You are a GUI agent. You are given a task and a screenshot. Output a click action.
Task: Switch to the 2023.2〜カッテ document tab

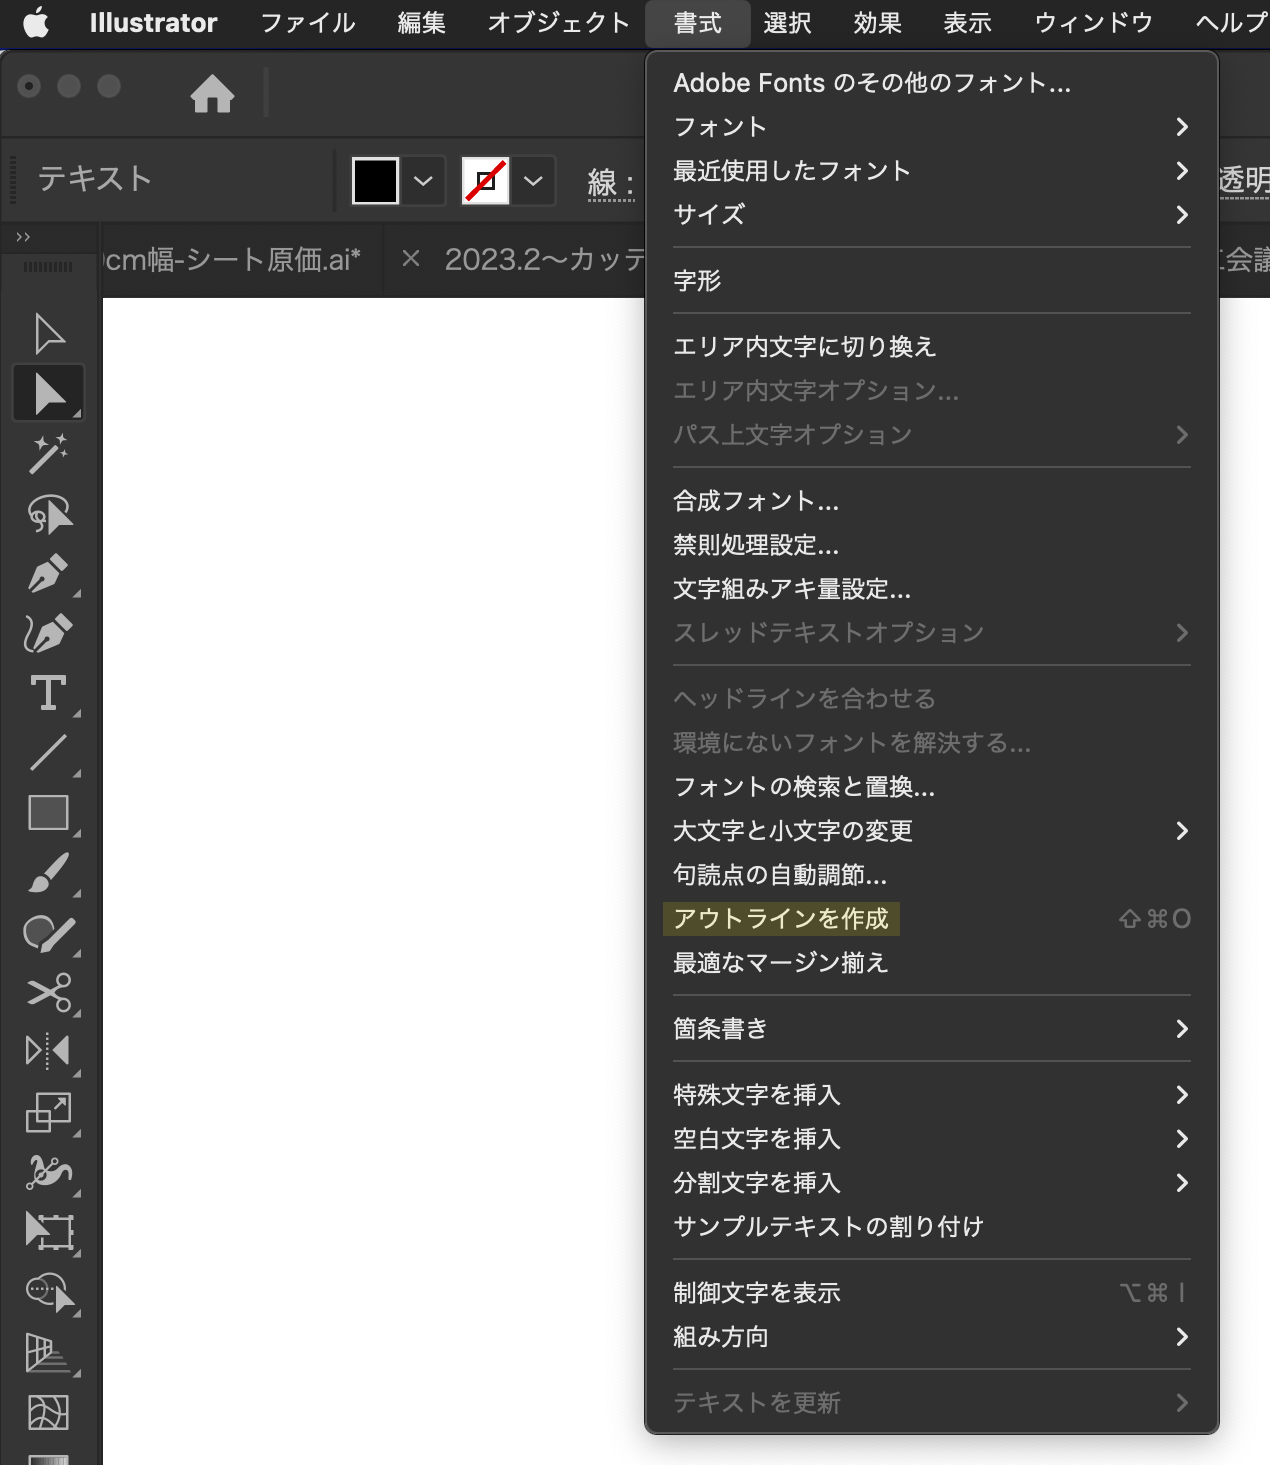click(x=545, y=260)
